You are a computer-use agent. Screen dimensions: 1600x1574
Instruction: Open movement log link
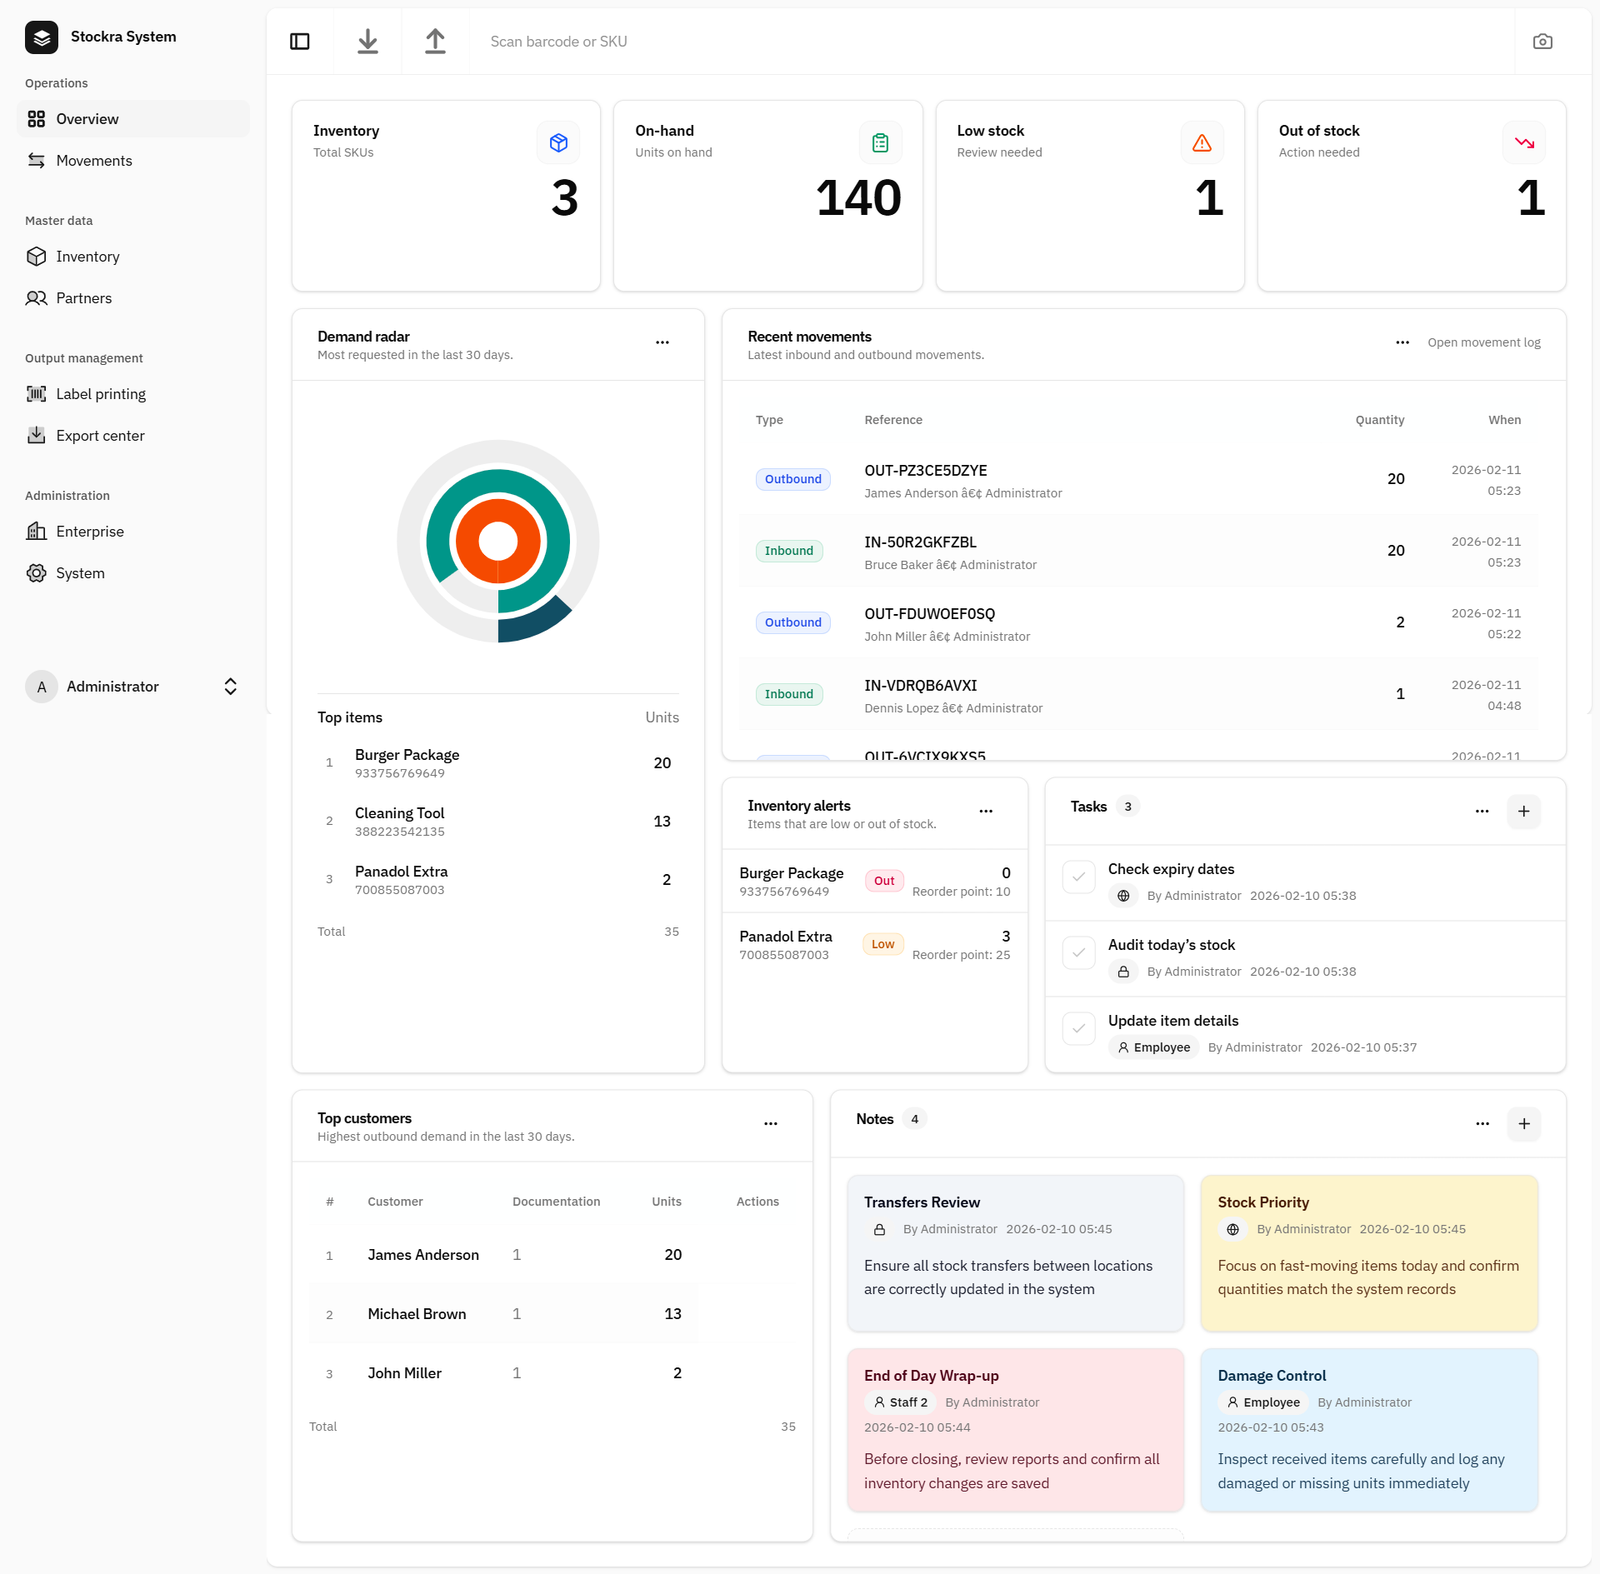pos(1483,343)
